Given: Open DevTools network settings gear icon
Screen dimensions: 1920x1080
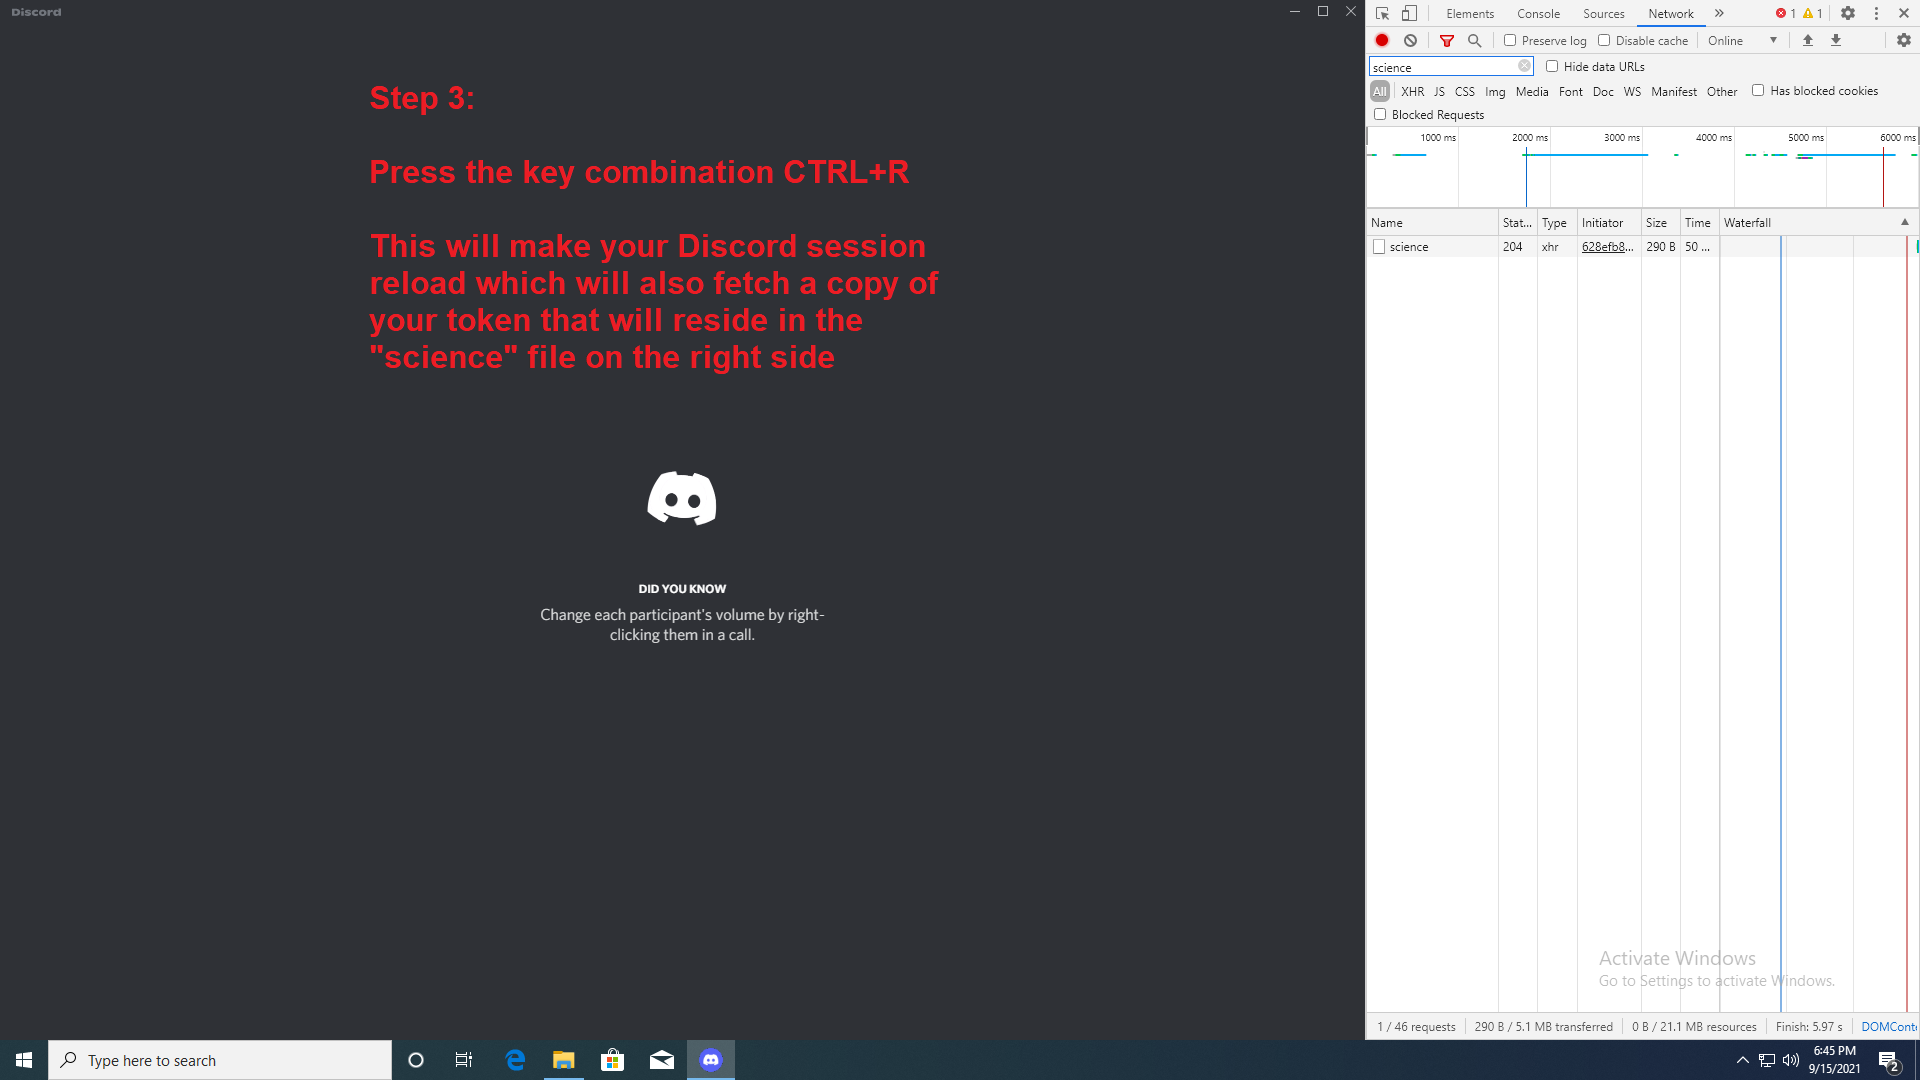Looking at the screenshot, I should point(1902,40).
